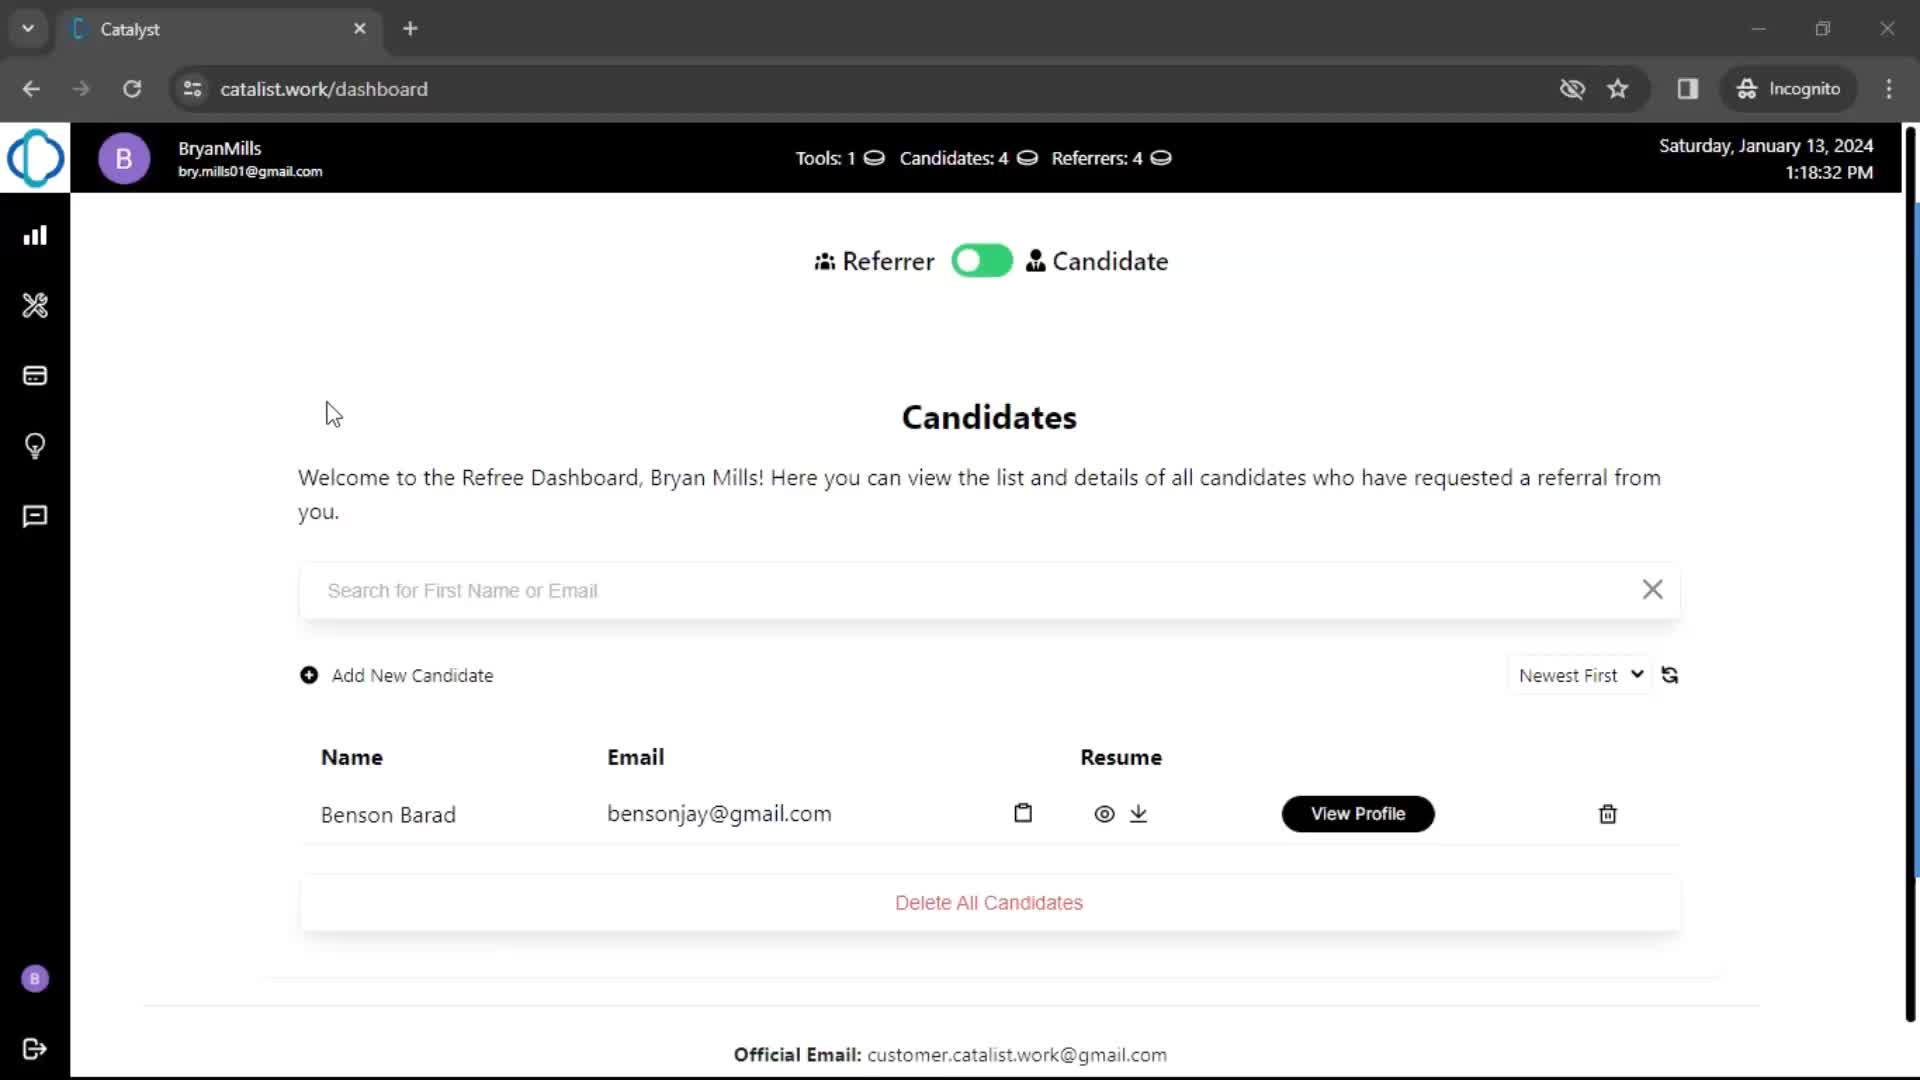1920x1080 pixels.
Task: Select the tools/scissors icon in sidebar
Action: [36, 306]
